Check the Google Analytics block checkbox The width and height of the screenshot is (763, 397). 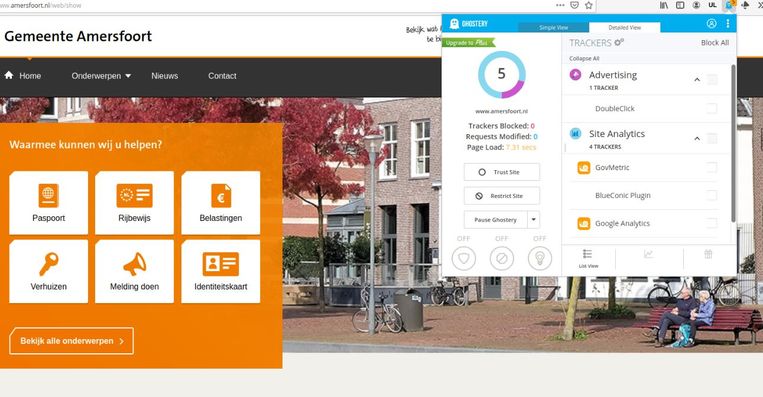(711, 223)
